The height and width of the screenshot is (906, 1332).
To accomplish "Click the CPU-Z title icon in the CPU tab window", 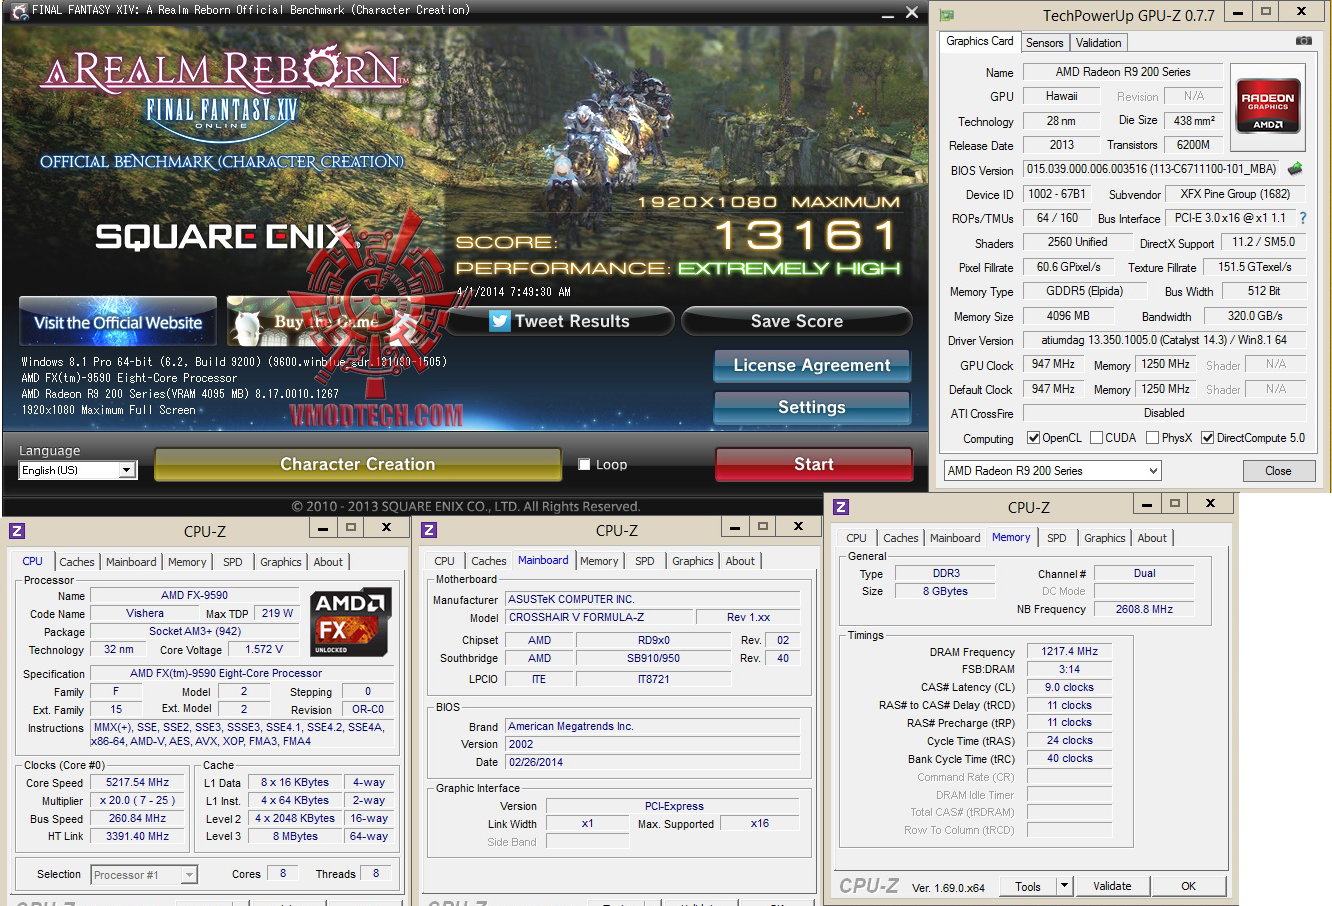I will coord(17,531).
